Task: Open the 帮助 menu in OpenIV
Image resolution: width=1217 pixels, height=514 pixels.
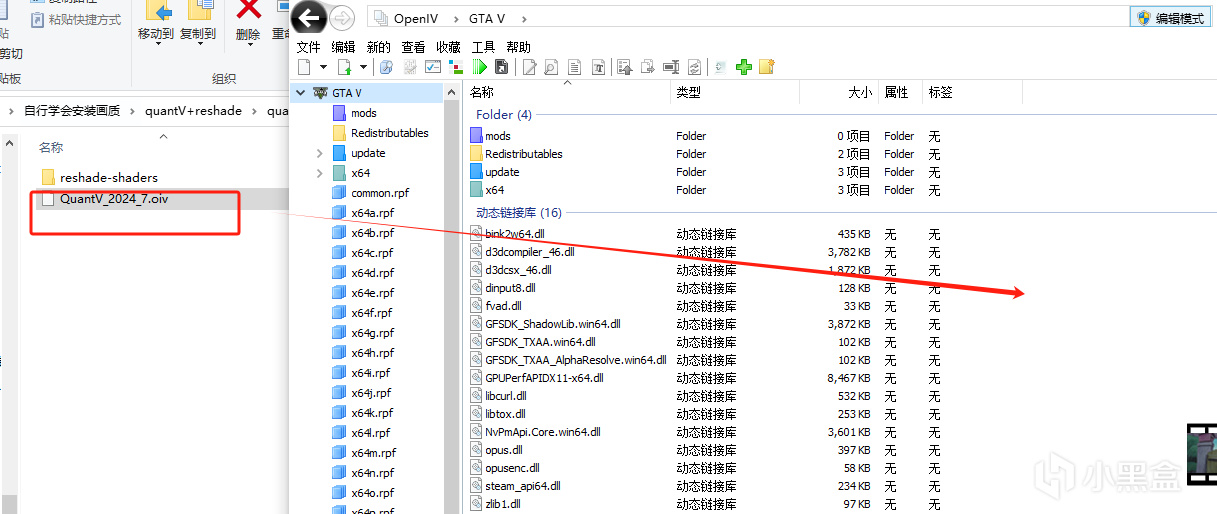Action: point(518,47)
